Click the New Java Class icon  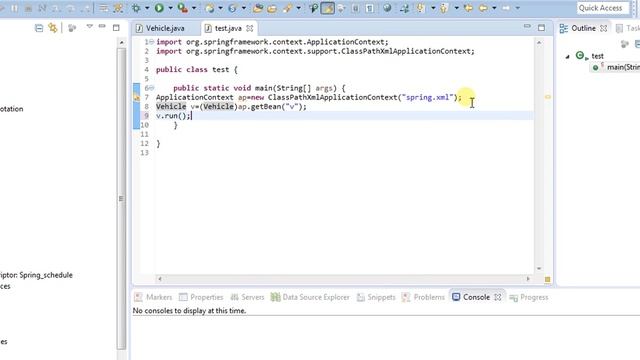pos(233,8)
